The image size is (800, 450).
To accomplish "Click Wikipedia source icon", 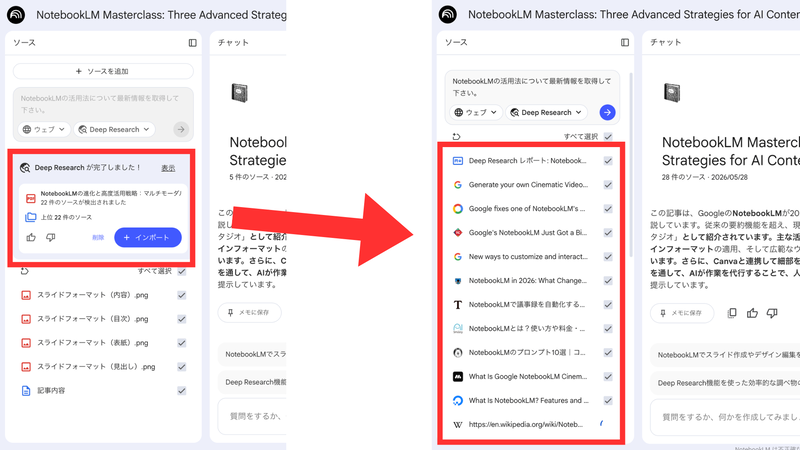I will (x=458, y=424).
